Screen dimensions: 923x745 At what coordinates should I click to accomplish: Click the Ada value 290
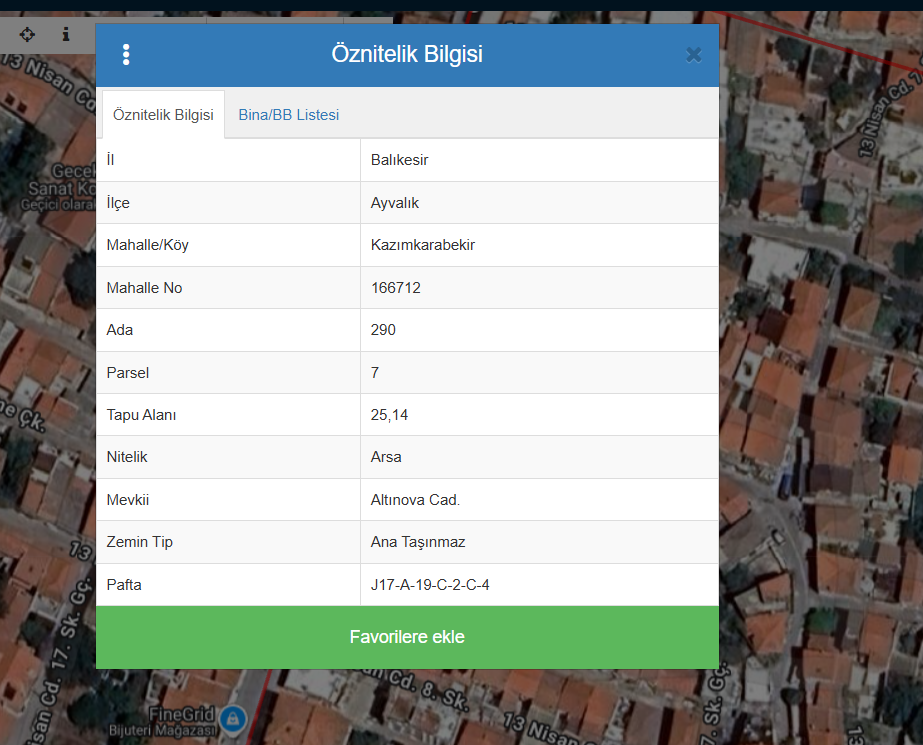383,330
